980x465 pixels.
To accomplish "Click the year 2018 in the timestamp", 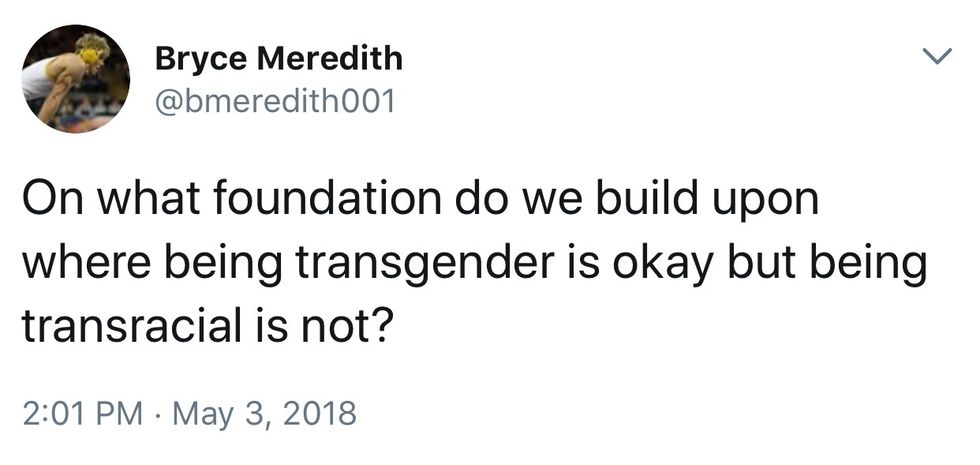I will pos(321,413).
